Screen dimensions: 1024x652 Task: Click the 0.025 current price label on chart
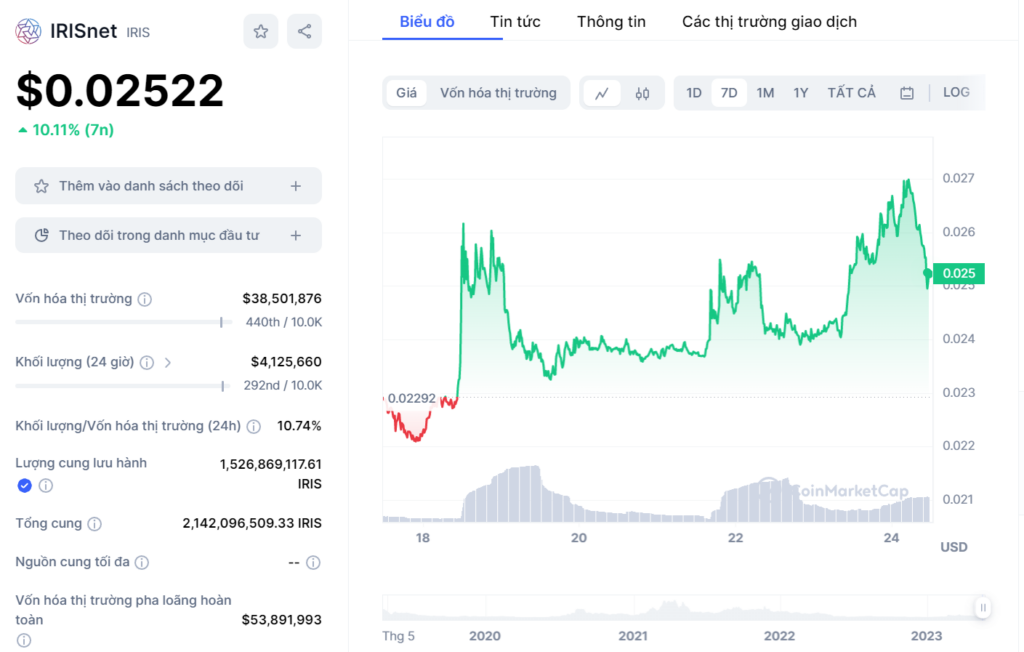[x=960, y=273]
